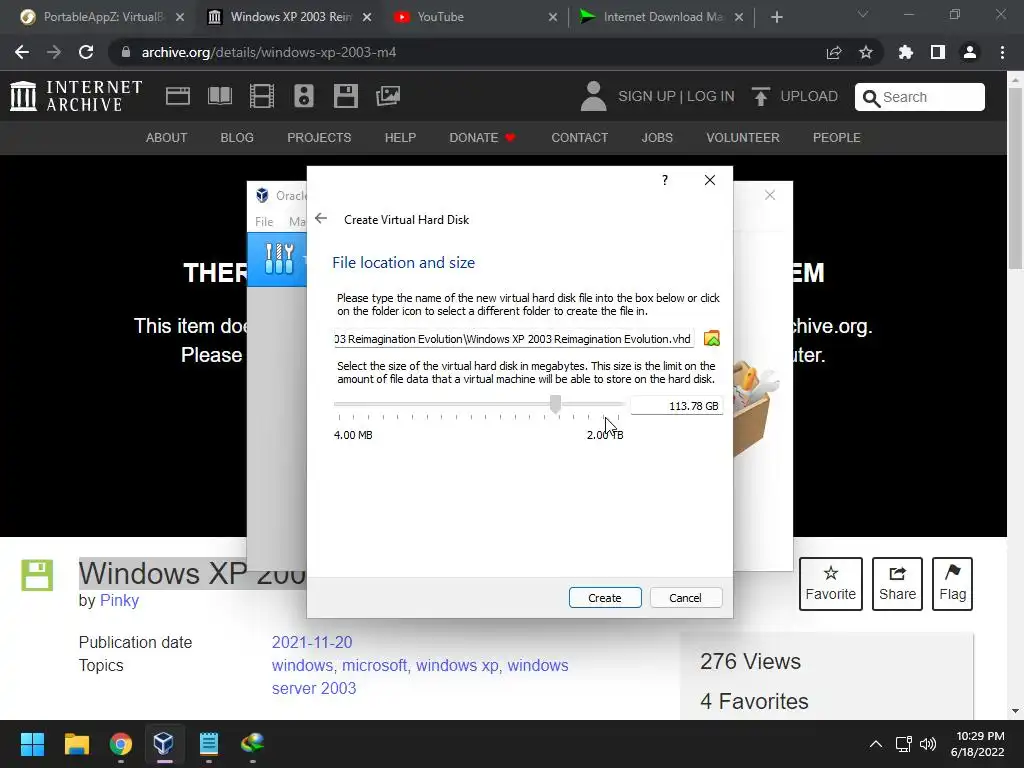The height and width of the screenshot is (768, 1024).
Task: Switch to the YouTube tab
Action: point(473,17)
